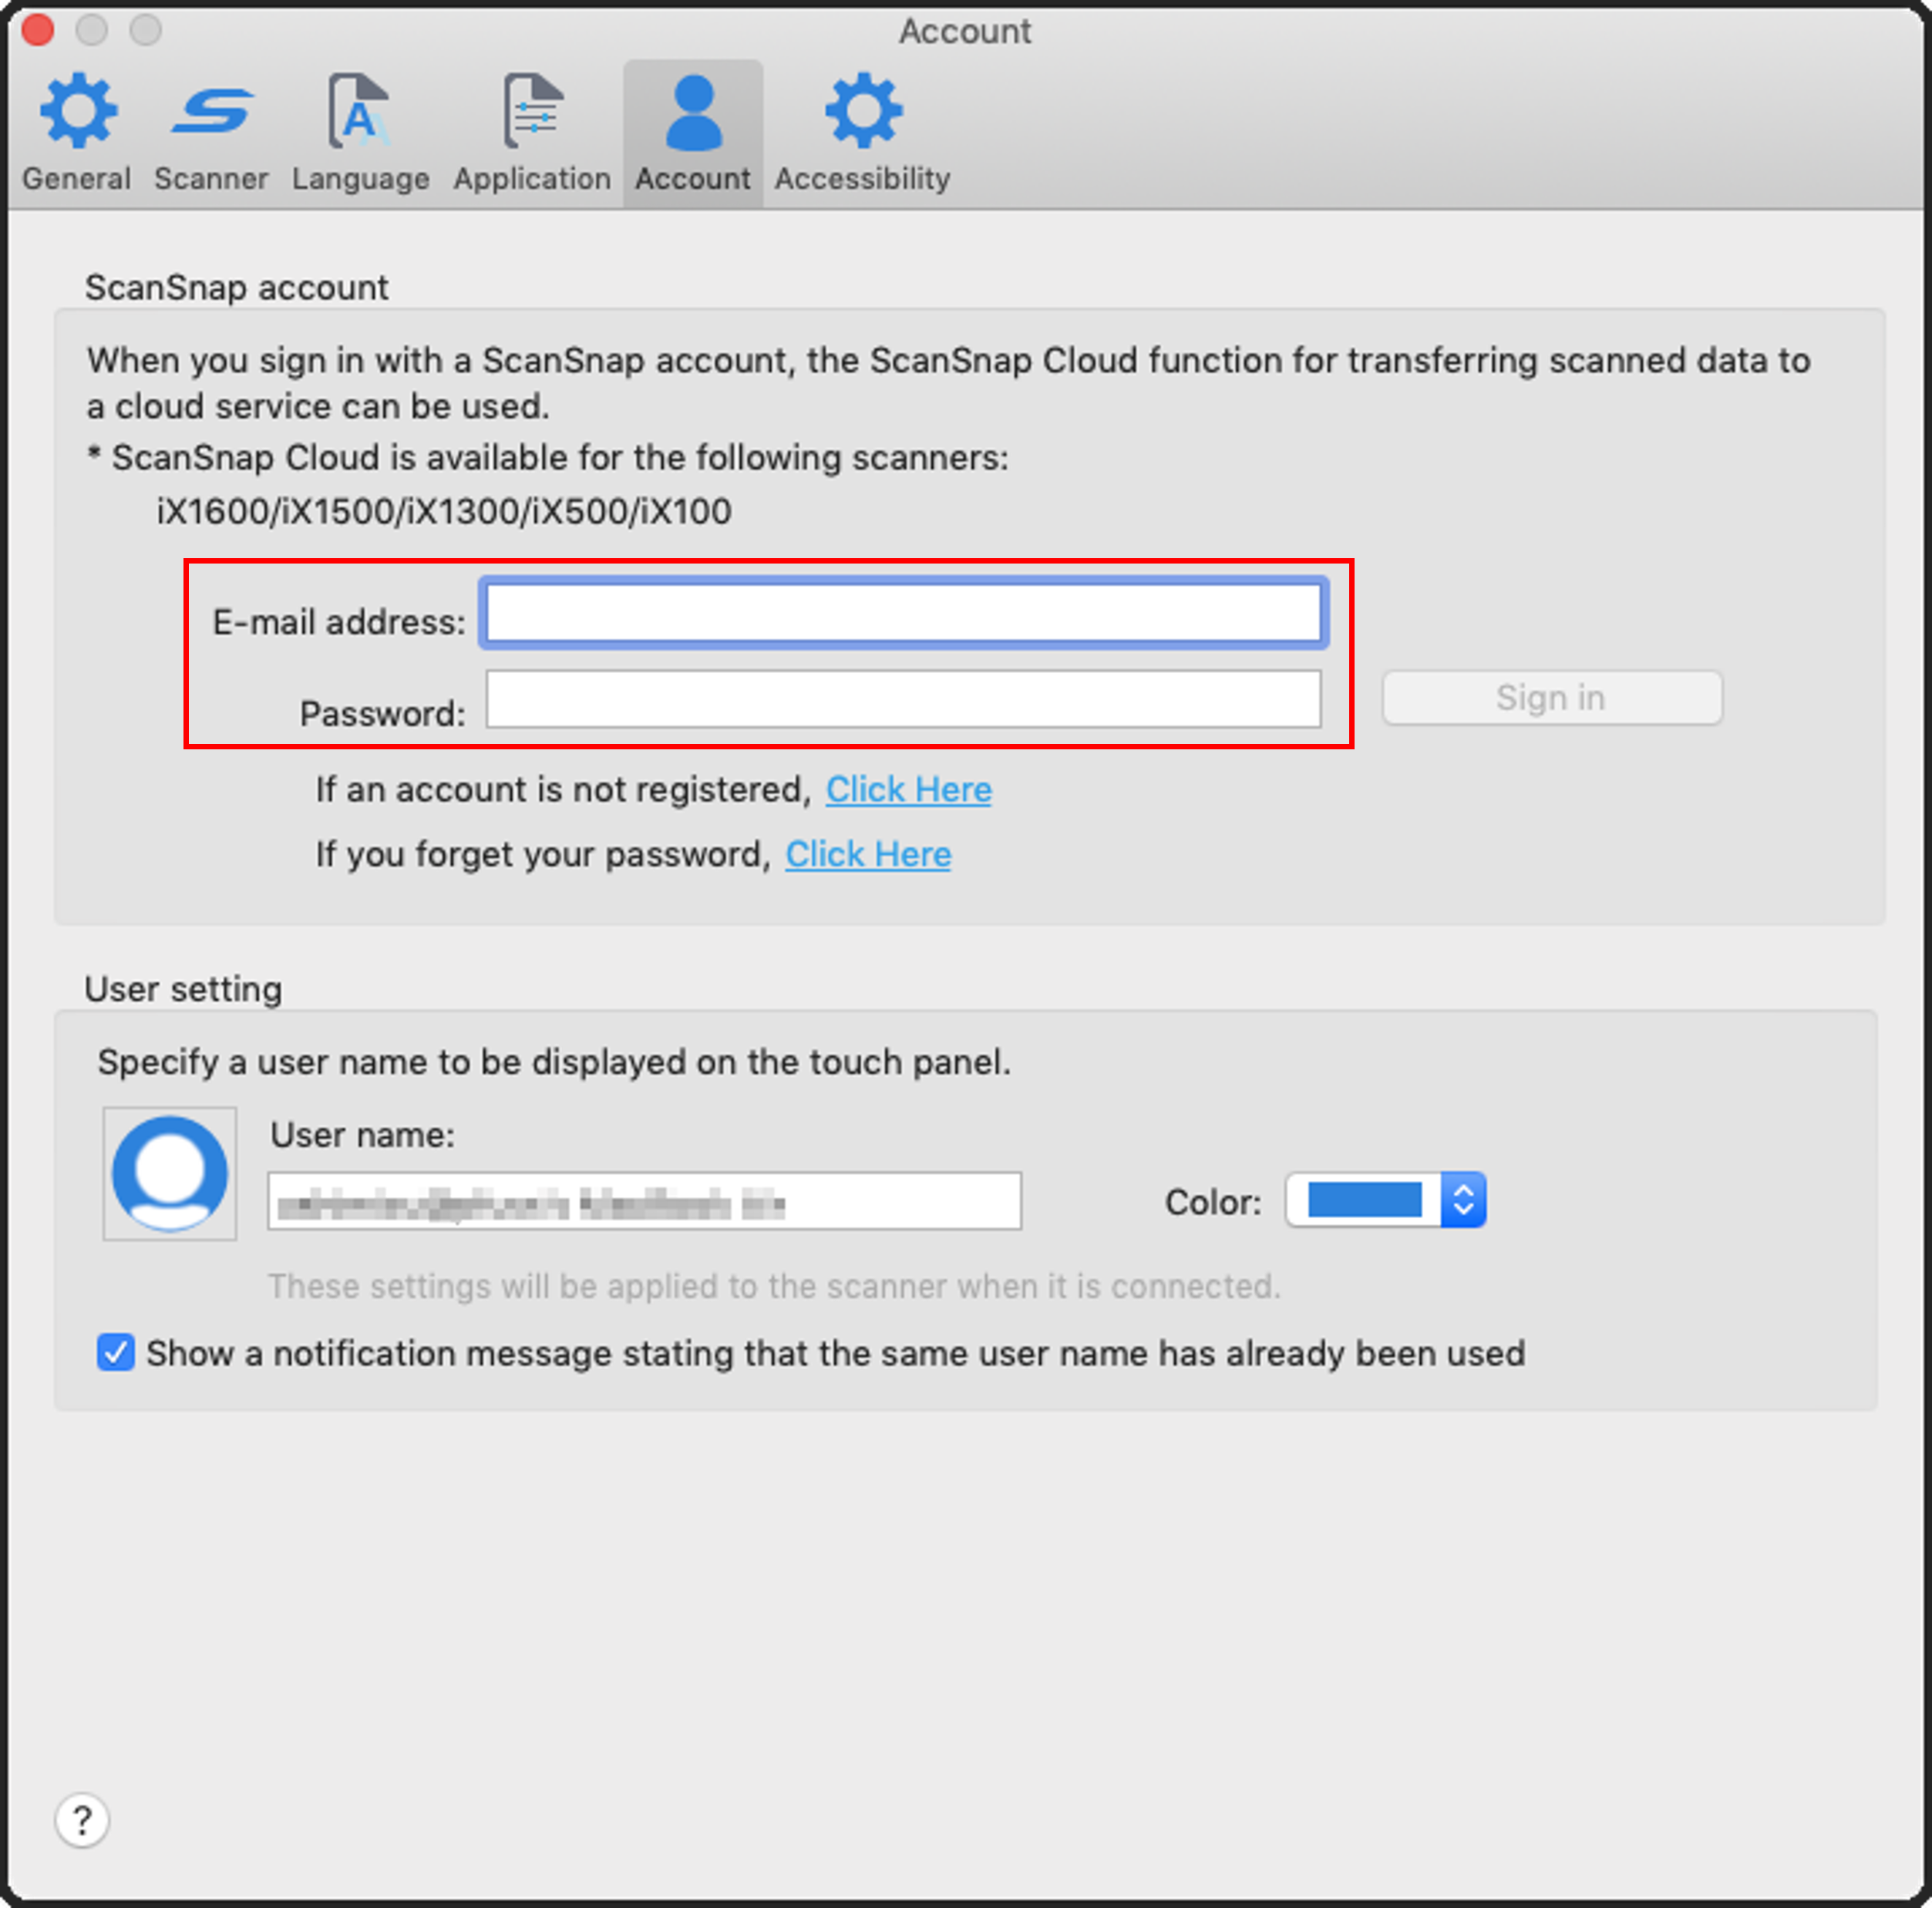Click the user avatar profile image
This screenshot has width=1932, height=1908.
tap(170, 1173)
